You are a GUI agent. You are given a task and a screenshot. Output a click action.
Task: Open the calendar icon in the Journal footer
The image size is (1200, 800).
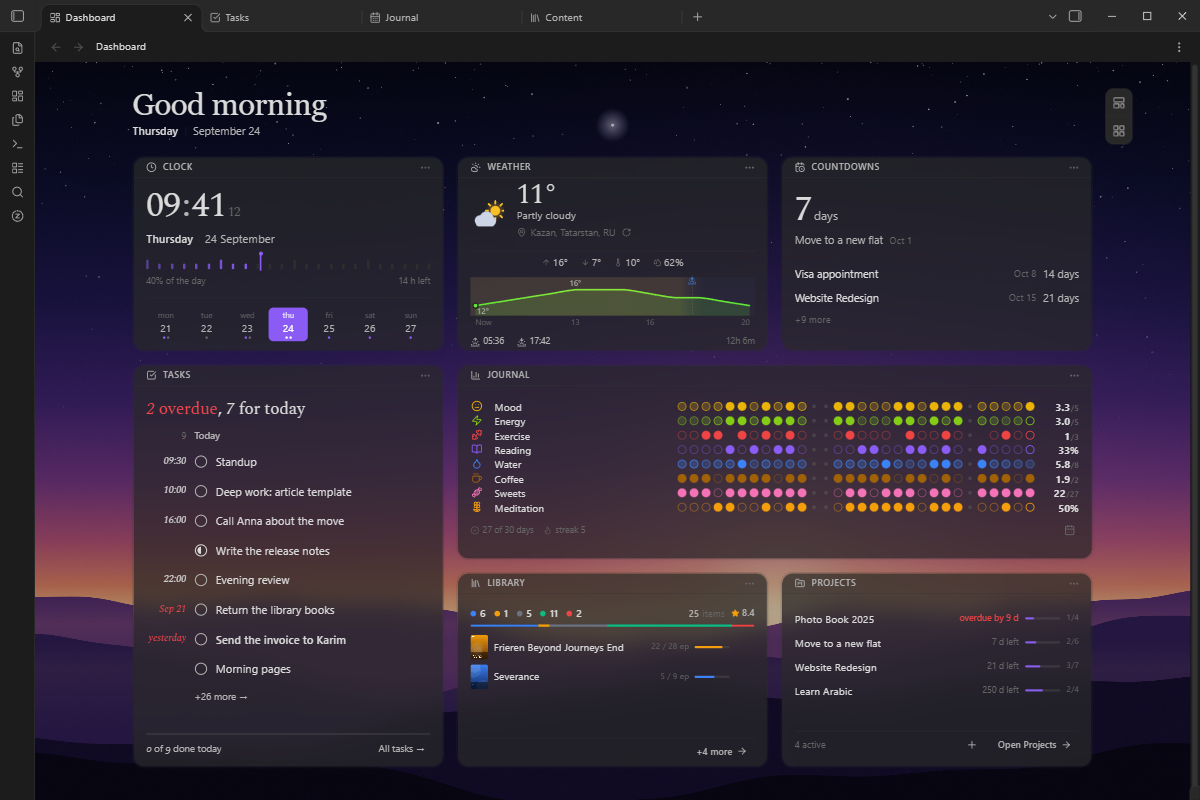click(x=1069, y=530)
